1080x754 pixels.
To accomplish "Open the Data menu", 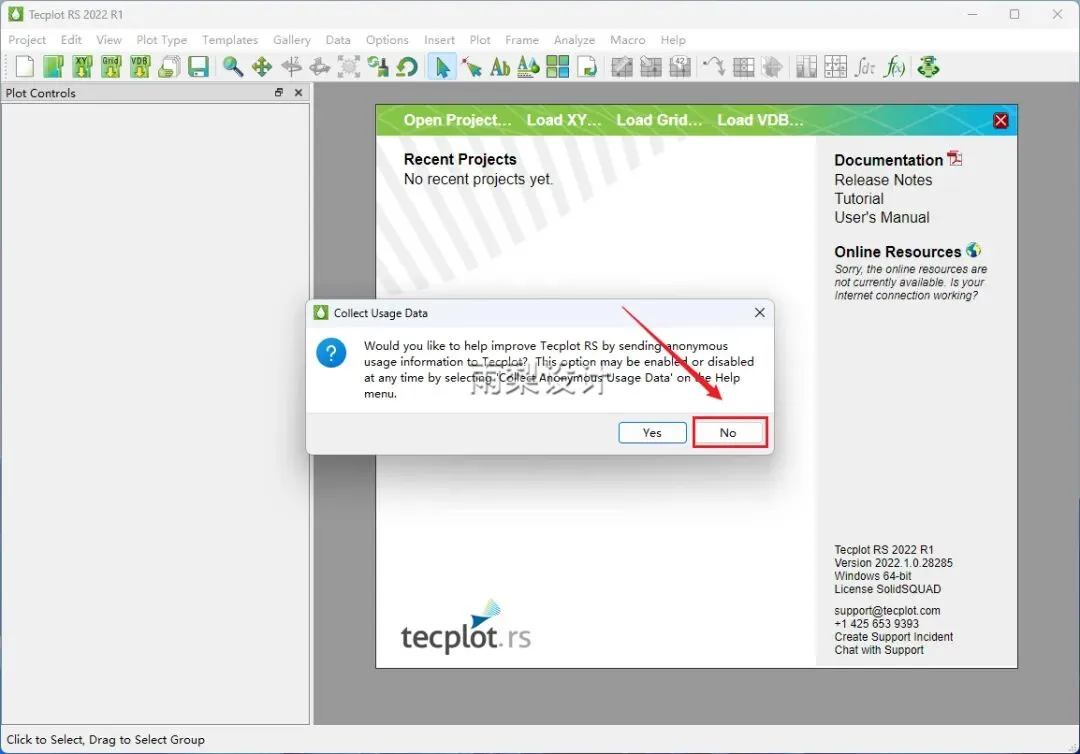I will (x=338, y=40).
